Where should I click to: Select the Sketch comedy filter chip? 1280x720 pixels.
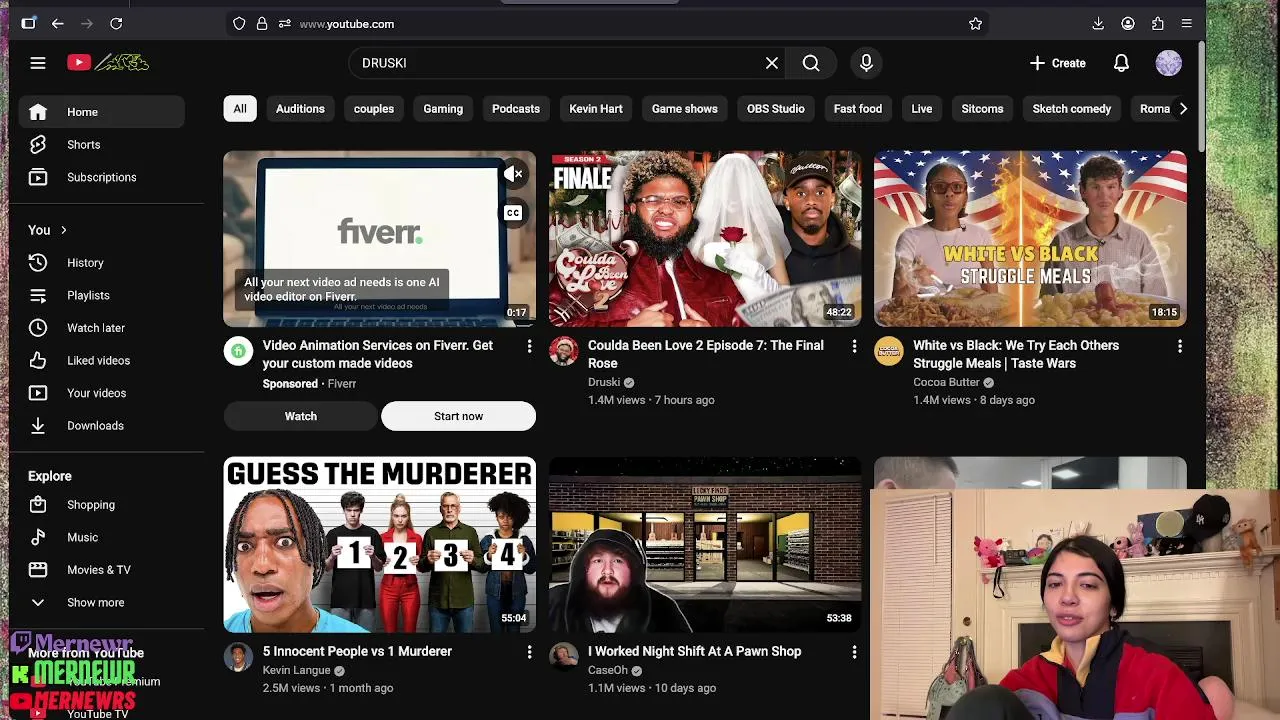1072,109
